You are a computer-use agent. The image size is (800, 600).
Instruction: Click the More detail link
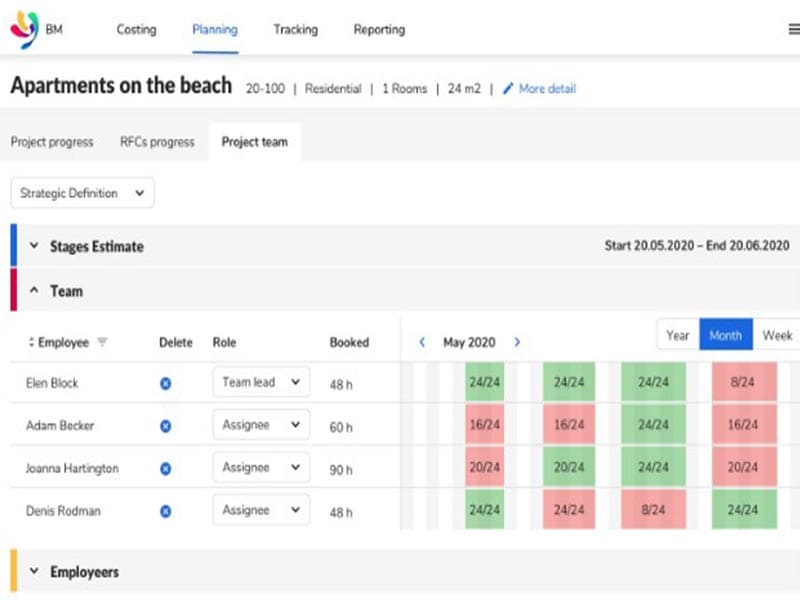coord(539,89)
